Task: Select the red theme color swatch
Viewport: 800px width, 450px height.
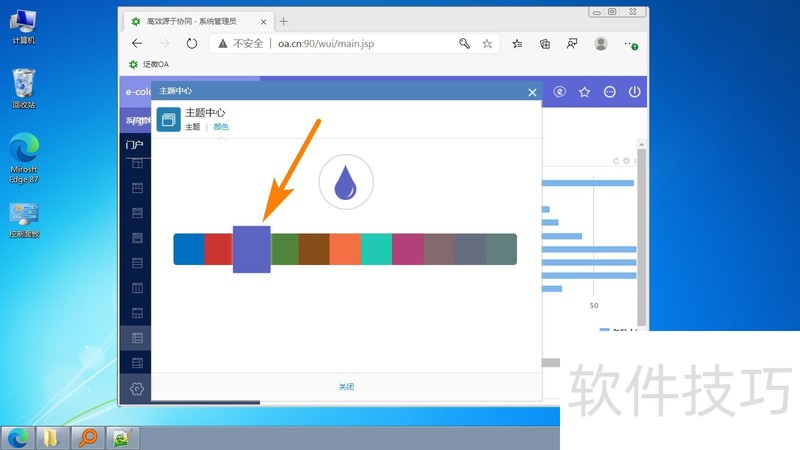Action: click(219, 249)
